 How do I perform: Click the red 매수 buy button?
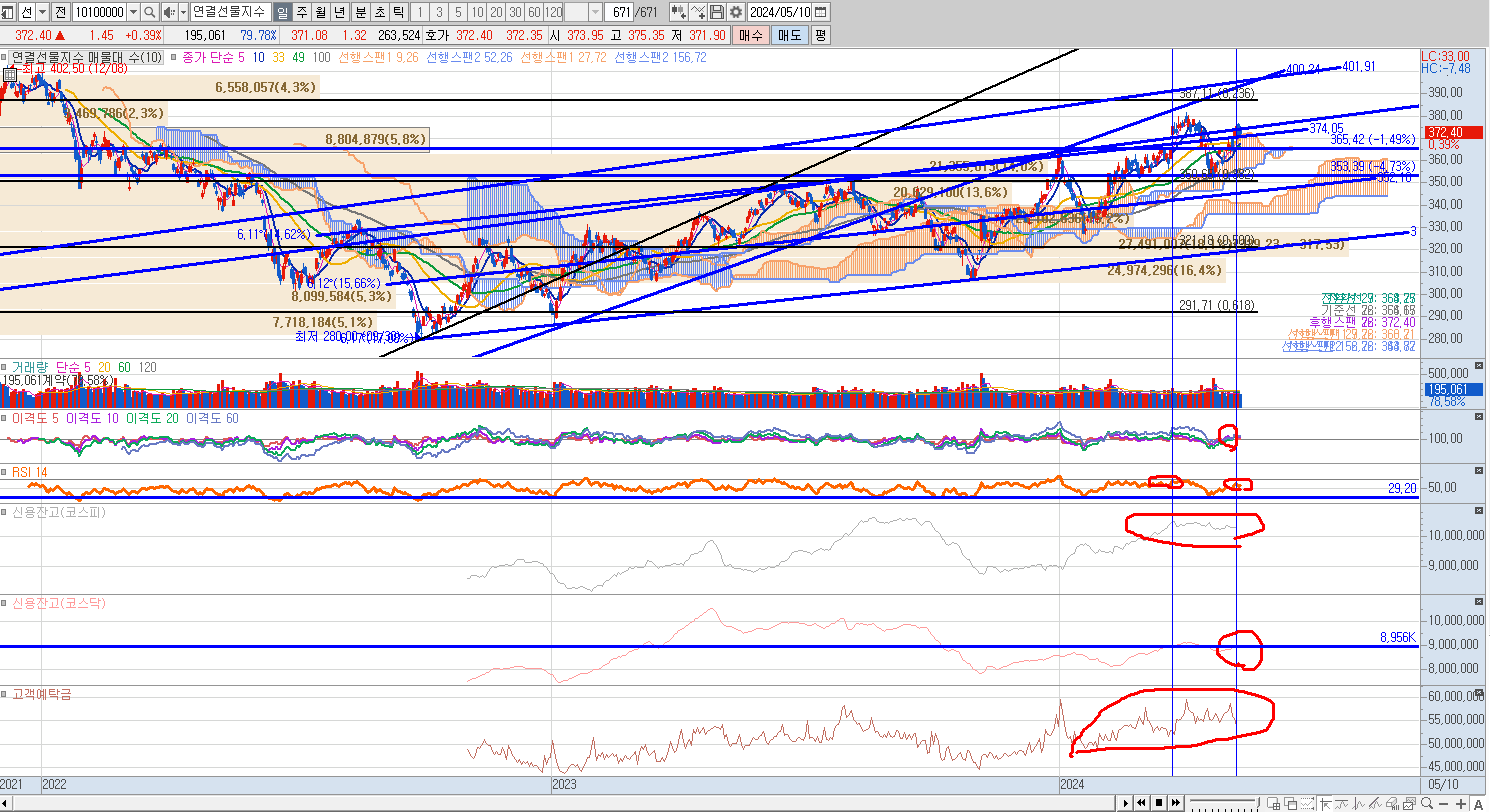click(751, 35)
